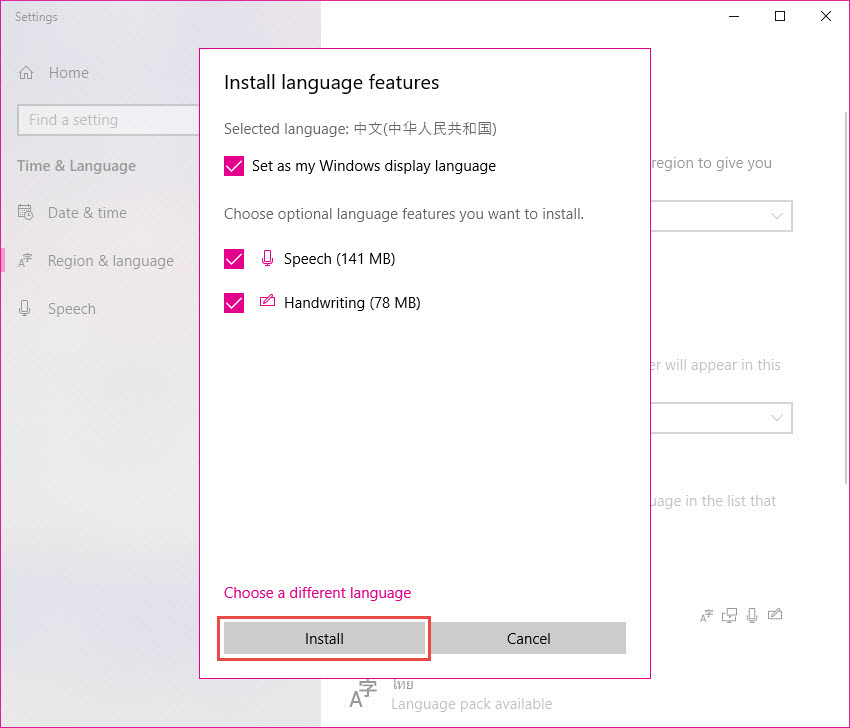Viewport: 850px width, 728px height.
Task: Click the Cancel button
Action: (529, 639)
